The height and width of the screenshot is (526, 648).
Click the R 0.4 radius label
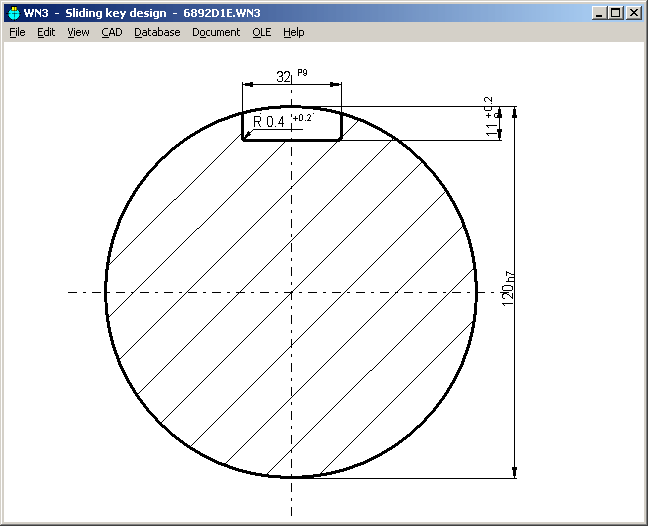pyautogui.click(x=269, y=122)
